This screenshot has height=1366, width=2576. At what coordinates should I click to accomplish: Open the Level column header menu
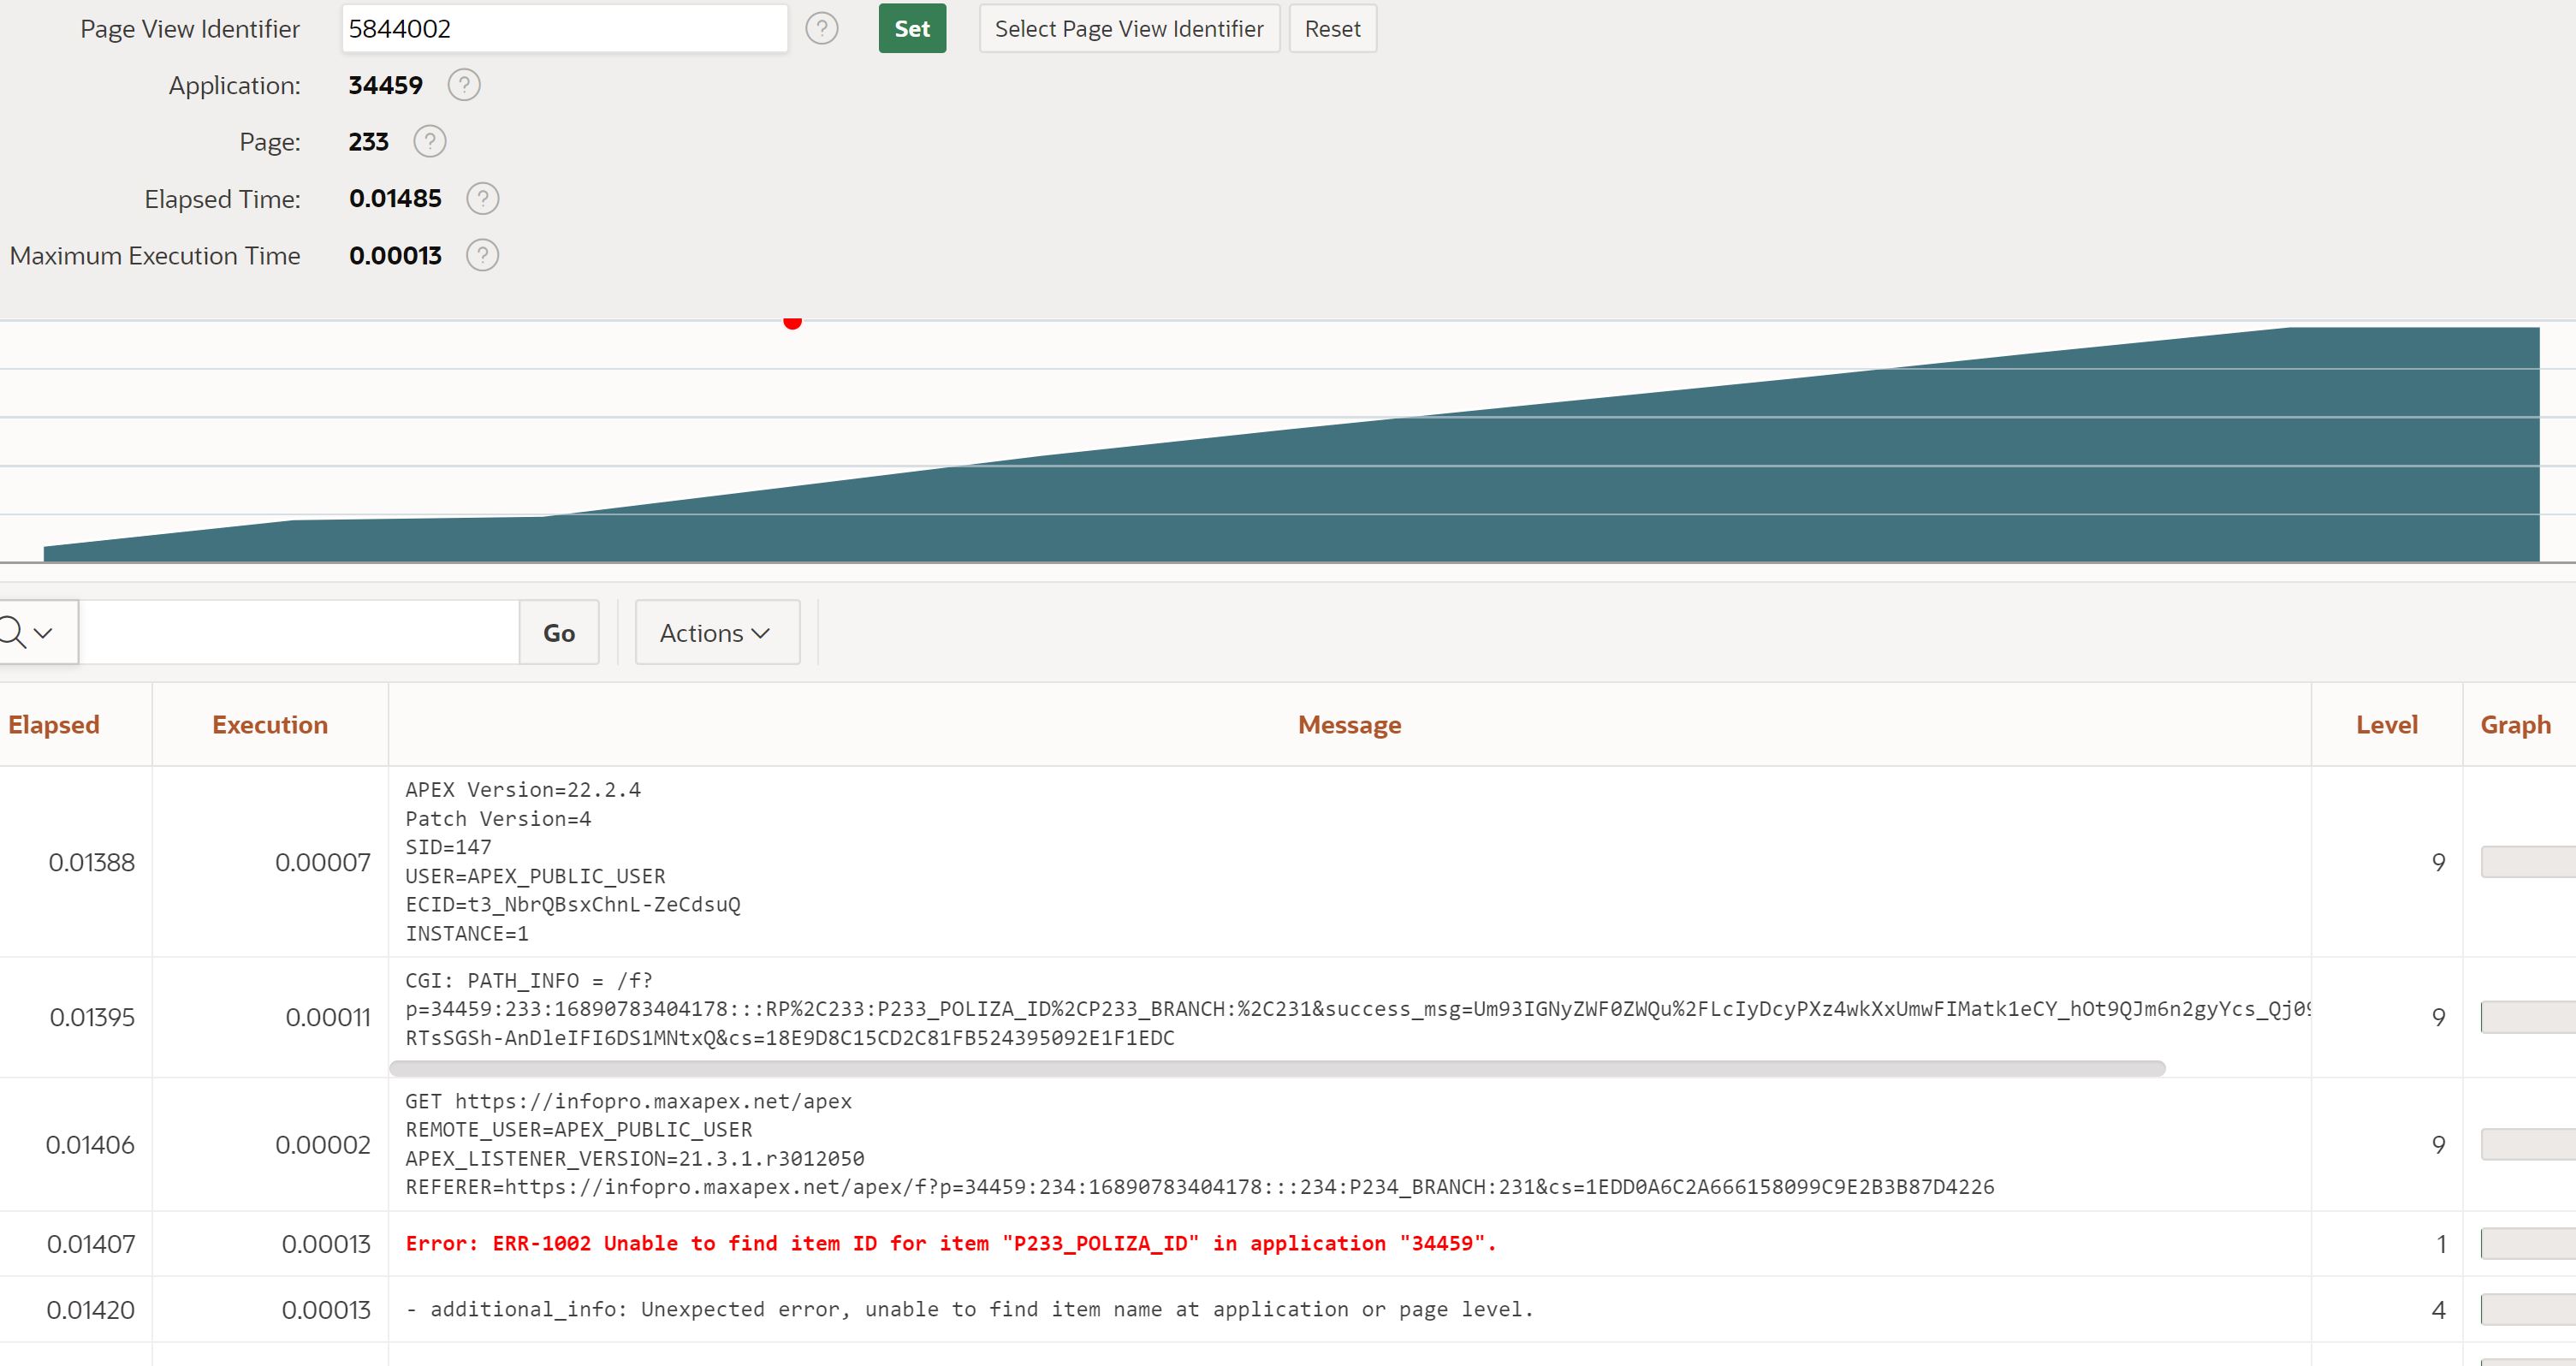(2387, 724)
